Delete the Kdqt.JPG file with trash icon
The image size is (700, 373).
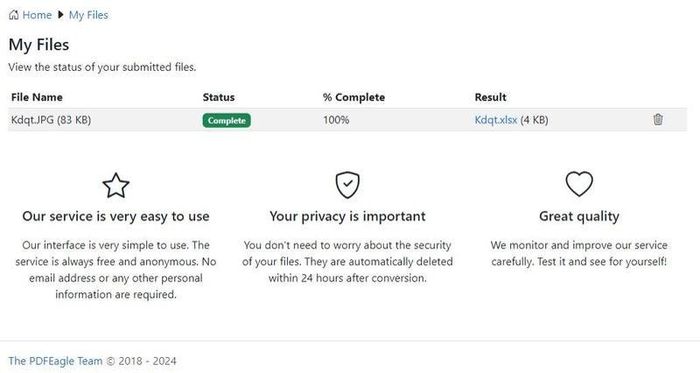[x=658, y=120]
